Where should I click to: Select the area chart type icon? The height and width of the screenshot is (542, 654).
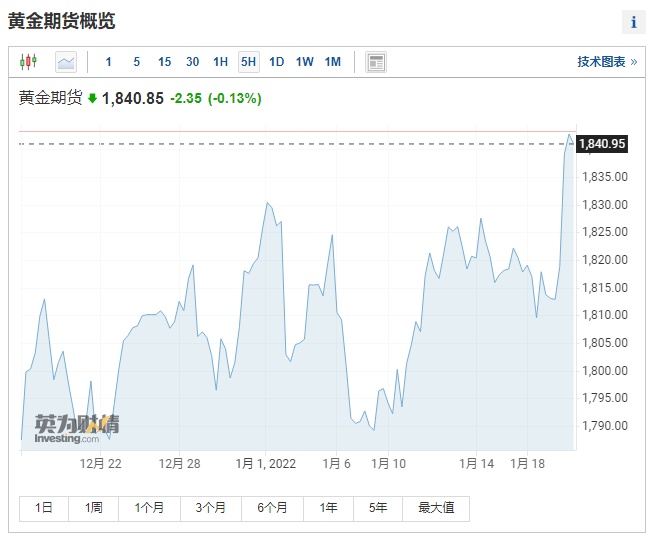point(66,62)
